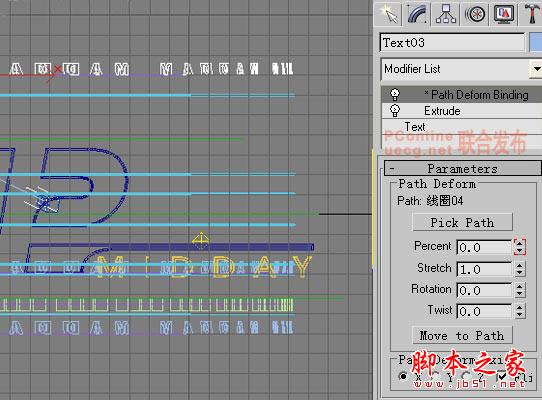Screen dimensions: 542x400
Task: Open the Display panel monitor tab
Action: 504,14
